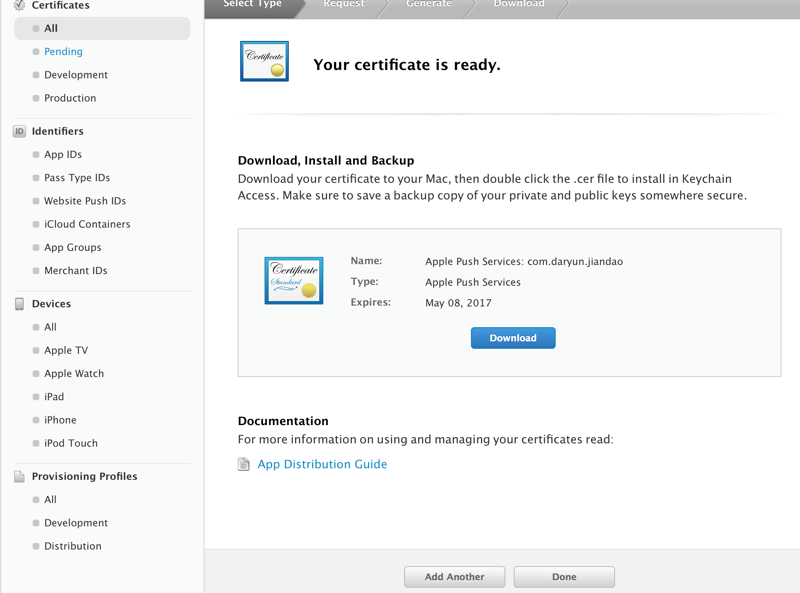The height and width of the screenshot is (593, 800).
Task: Open App IDs under Identifiers
Action: 63,155
